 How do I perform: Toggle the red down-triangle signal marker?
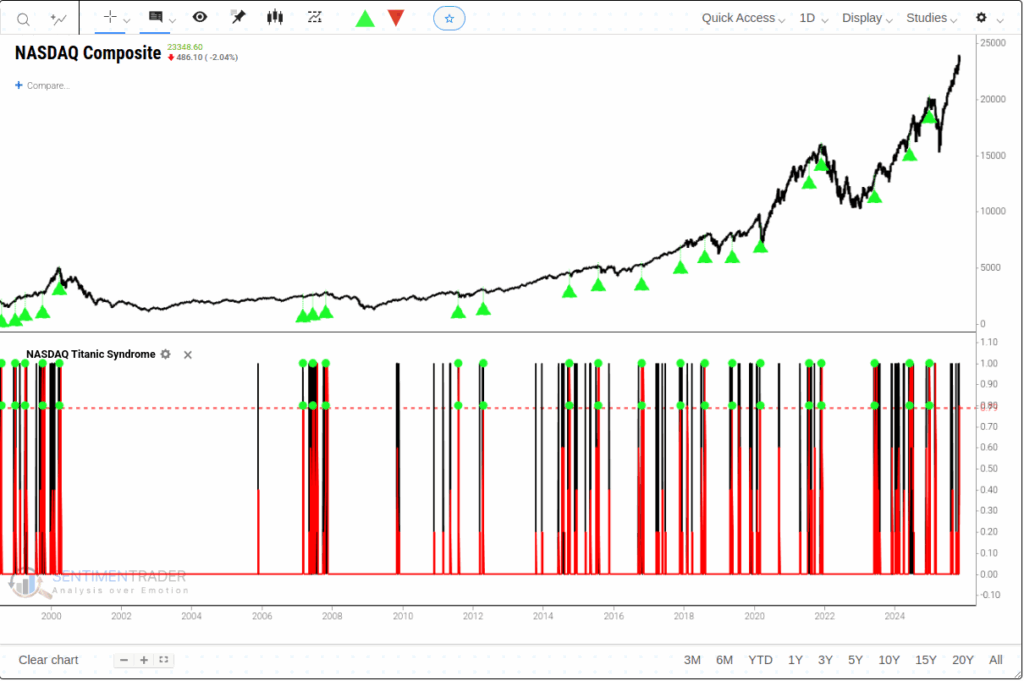click(396, 17)
